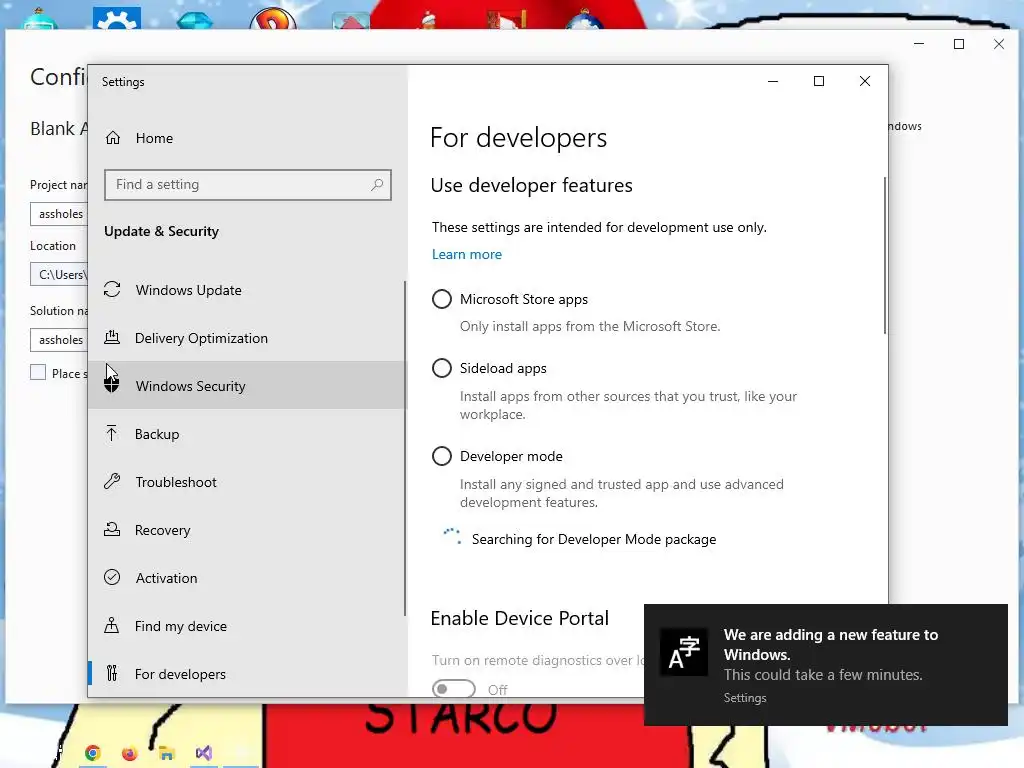The width and height of the screenshot is (1024, 768).
Task: Go to Settings Home via house icon
Action: coord(113,138)
